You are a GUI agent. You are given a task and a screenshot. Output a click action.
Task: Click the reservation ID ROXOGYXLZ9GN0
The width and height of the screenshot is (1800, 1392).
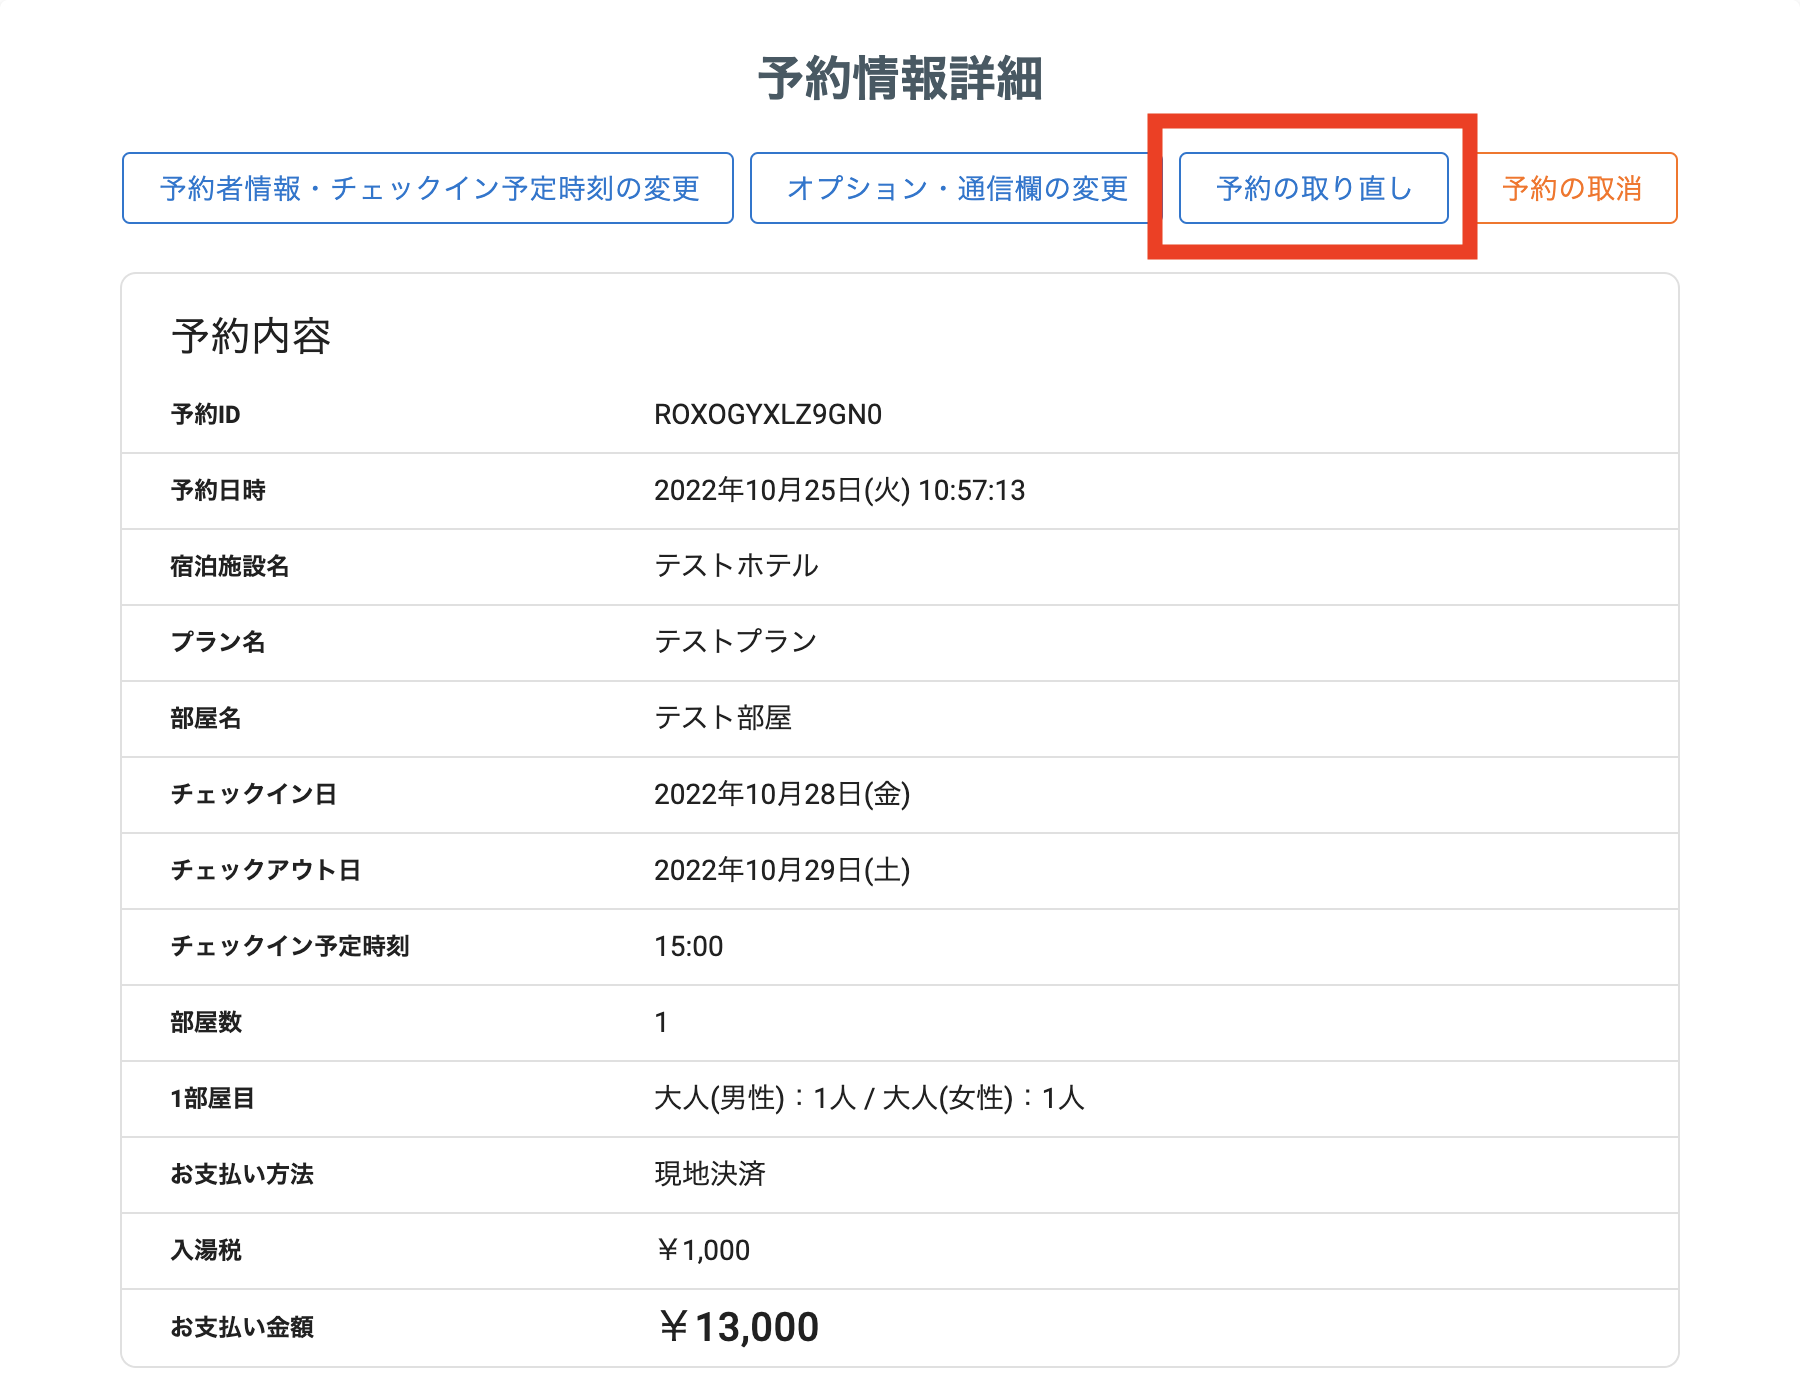pyautogui.click(x=767, y=415)
